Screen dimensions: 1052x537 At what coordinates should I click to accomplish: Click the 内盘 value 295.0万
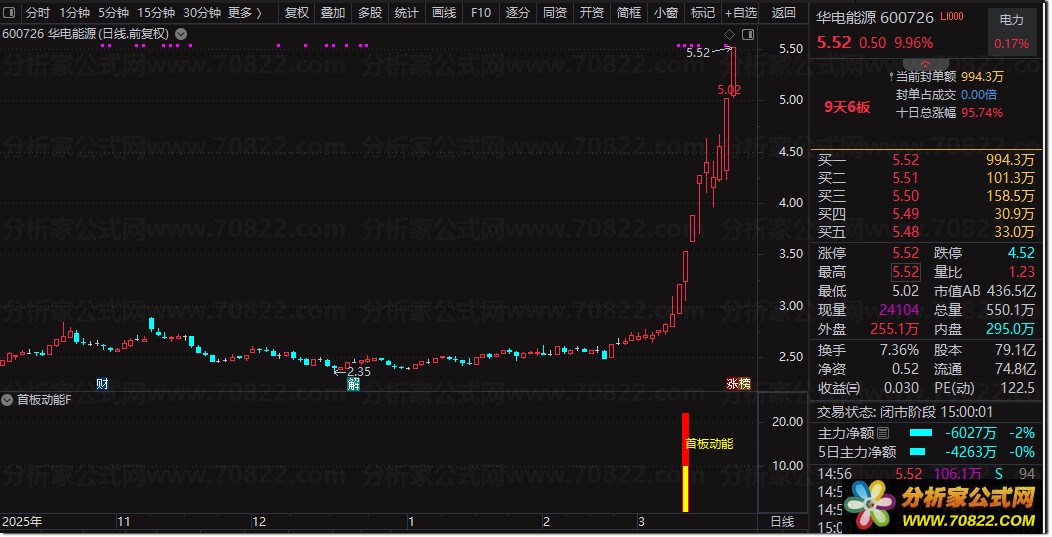[x=1010, y=329]
